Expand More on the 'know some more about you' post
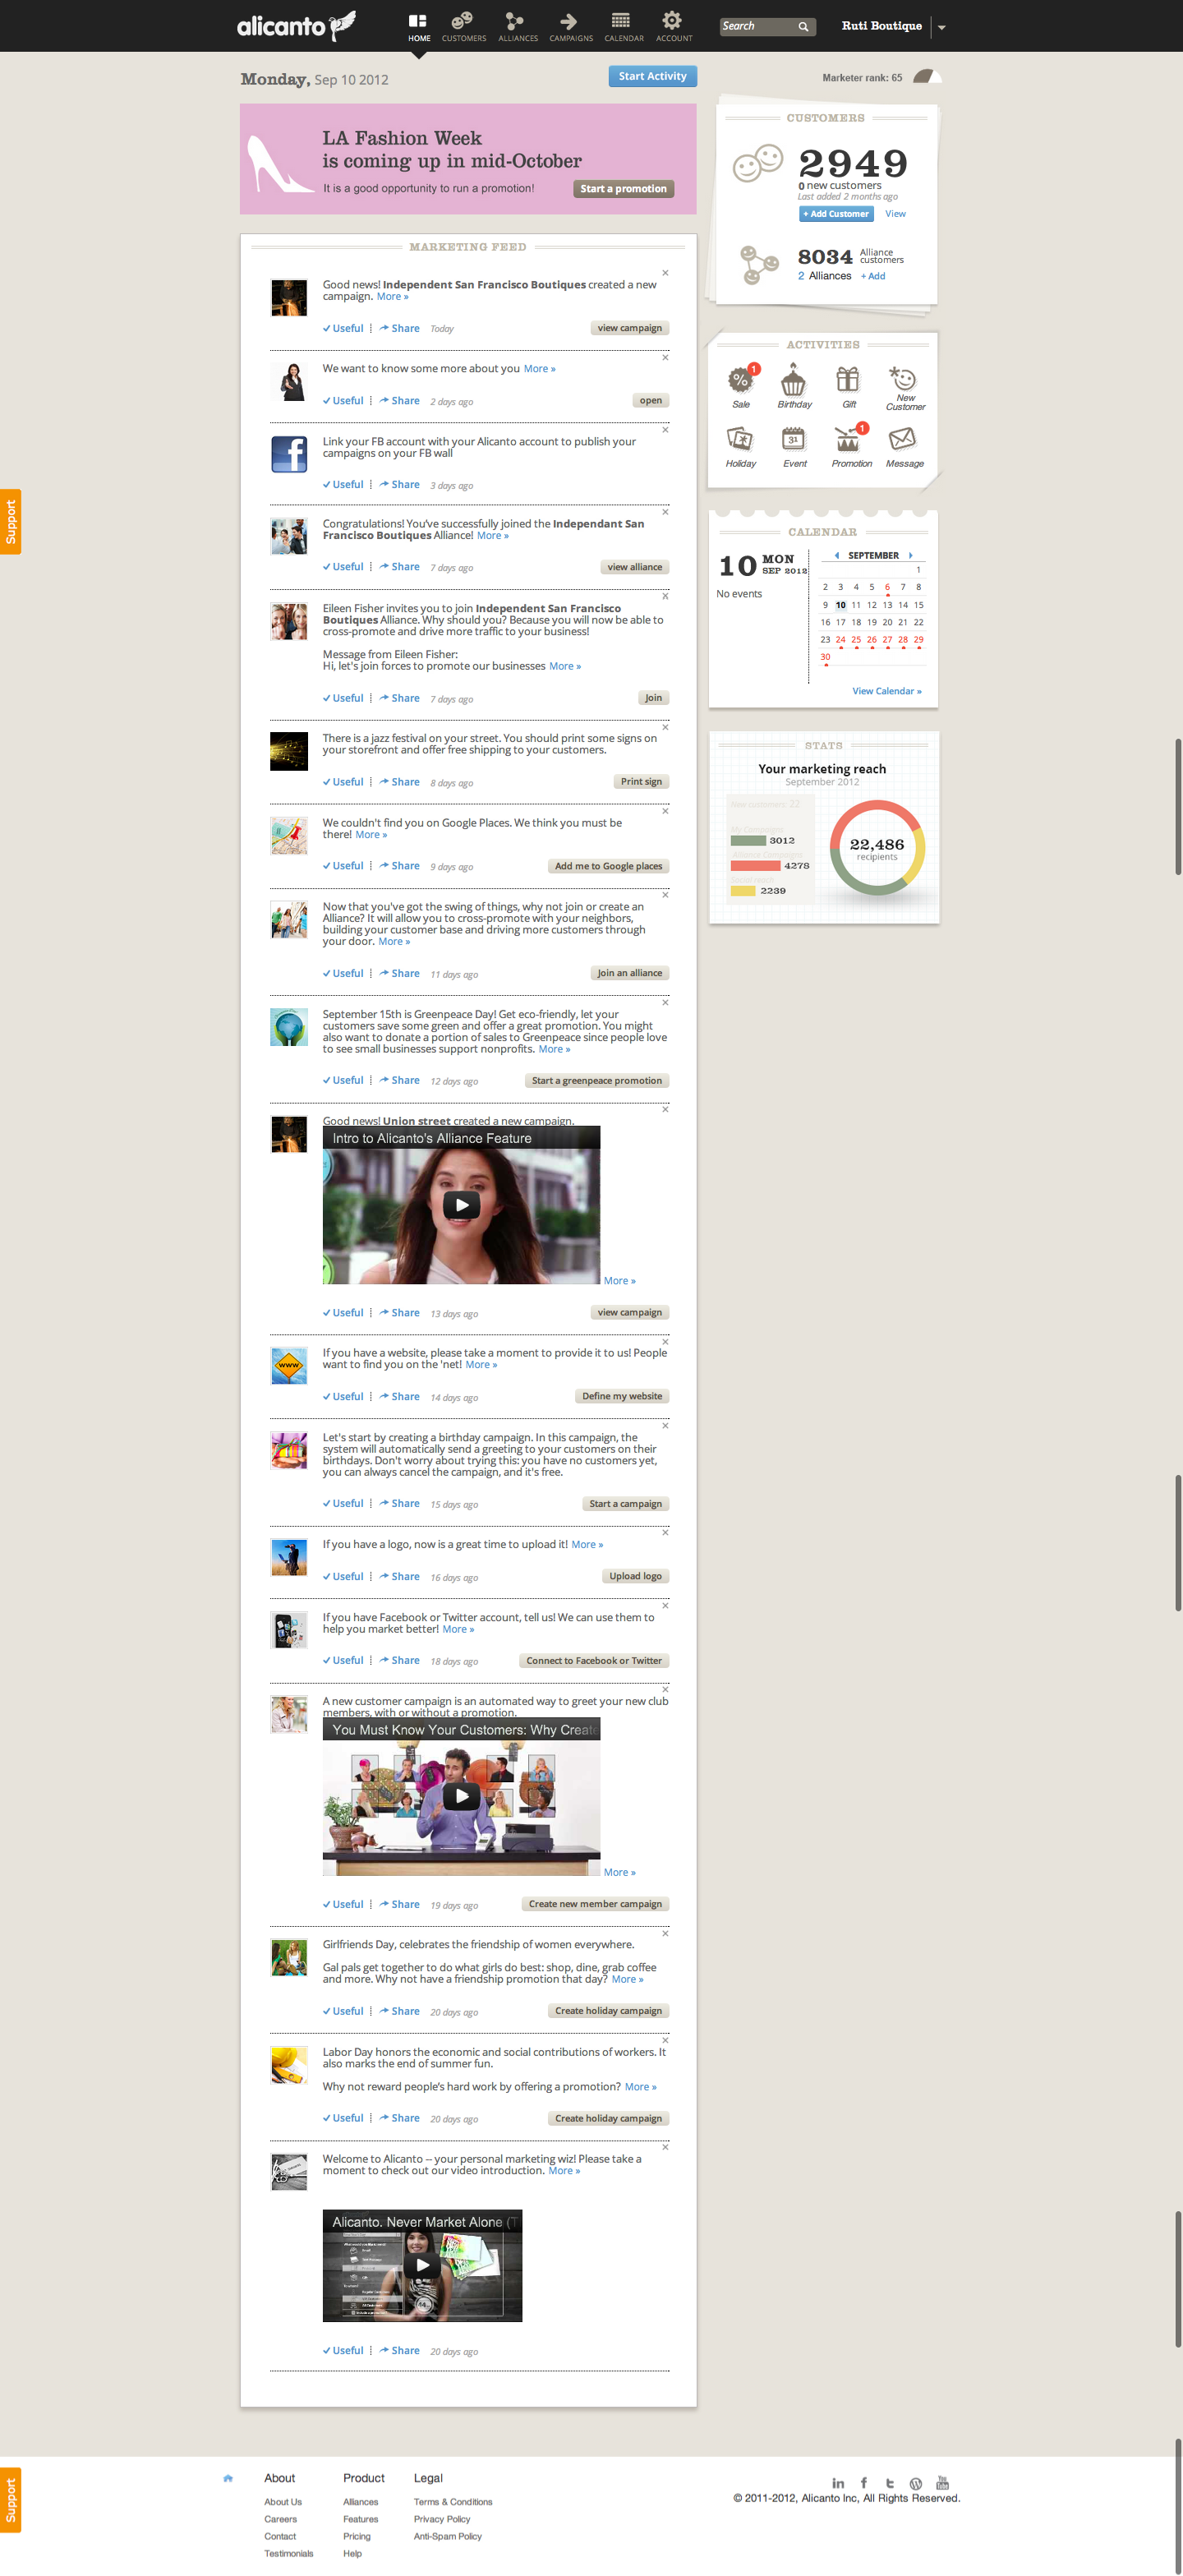Screen dimensions: 1183x2576 540,369
